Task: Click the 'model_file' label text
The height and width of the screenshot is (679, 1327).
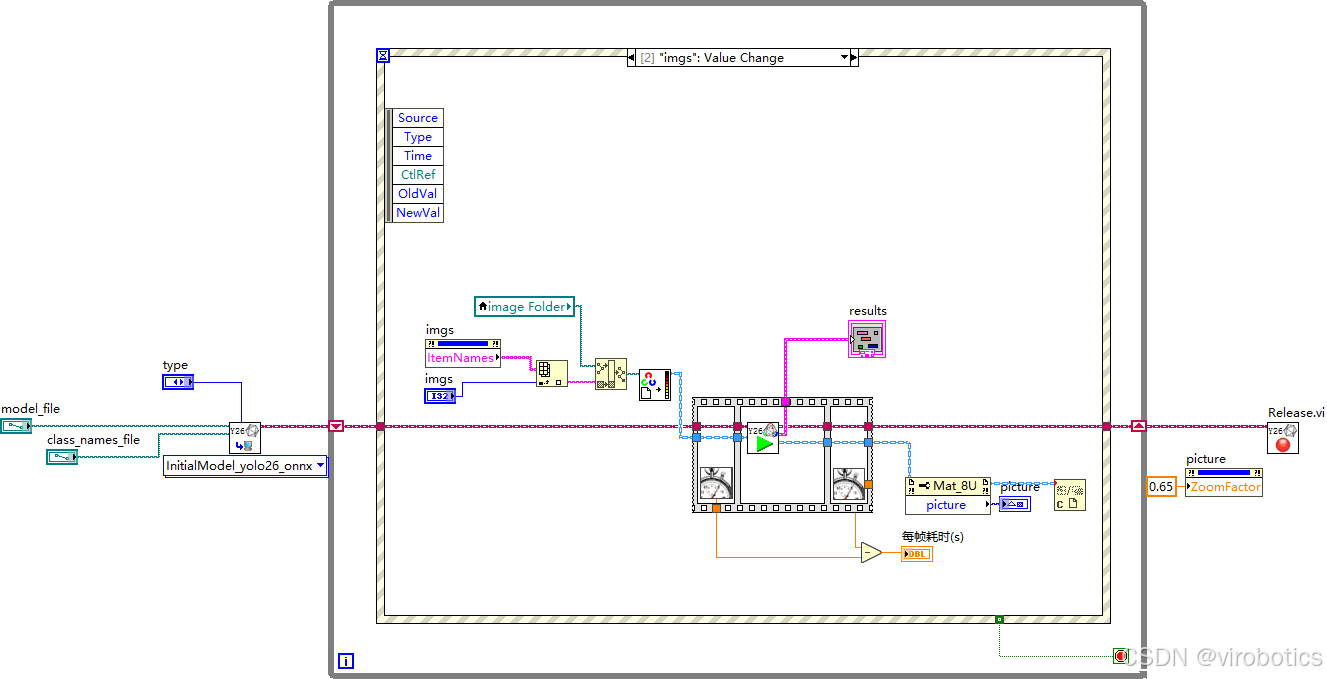Action: 30,409
